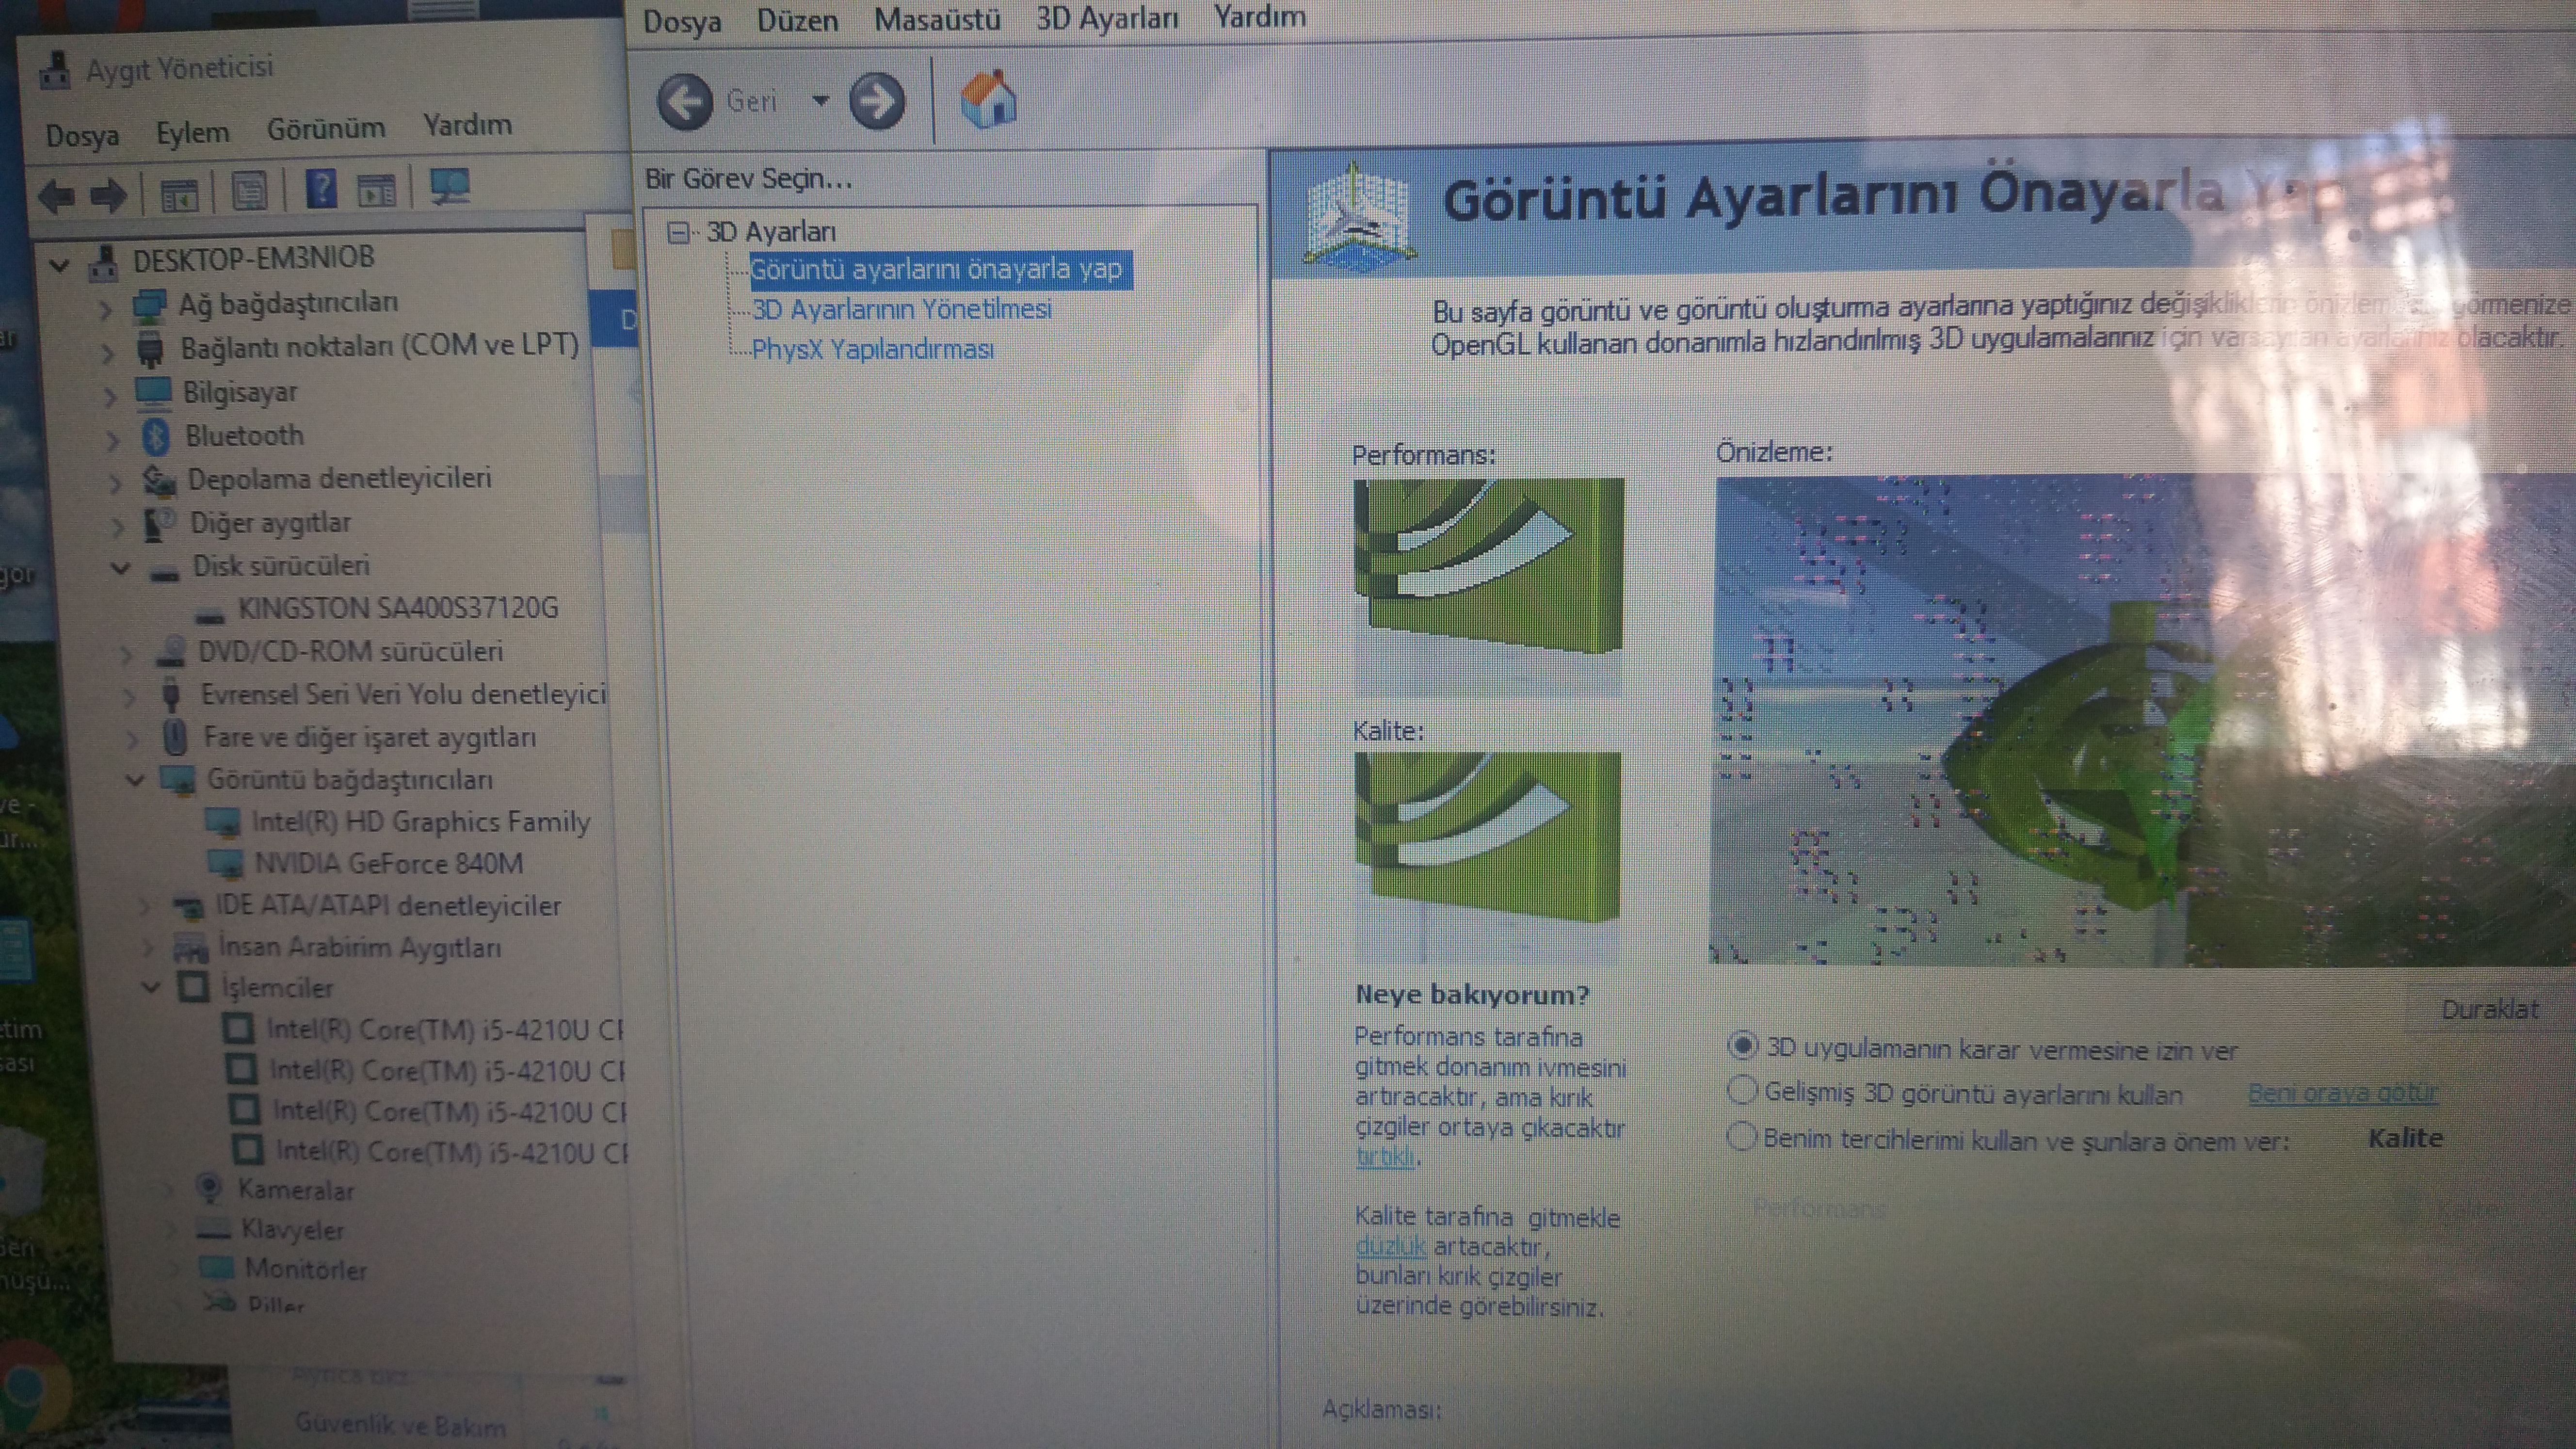Screen dimensions: 2576x1449
Task: Open the NVIDIA panel Yardım menu
Action: (x=1259, y=16)
